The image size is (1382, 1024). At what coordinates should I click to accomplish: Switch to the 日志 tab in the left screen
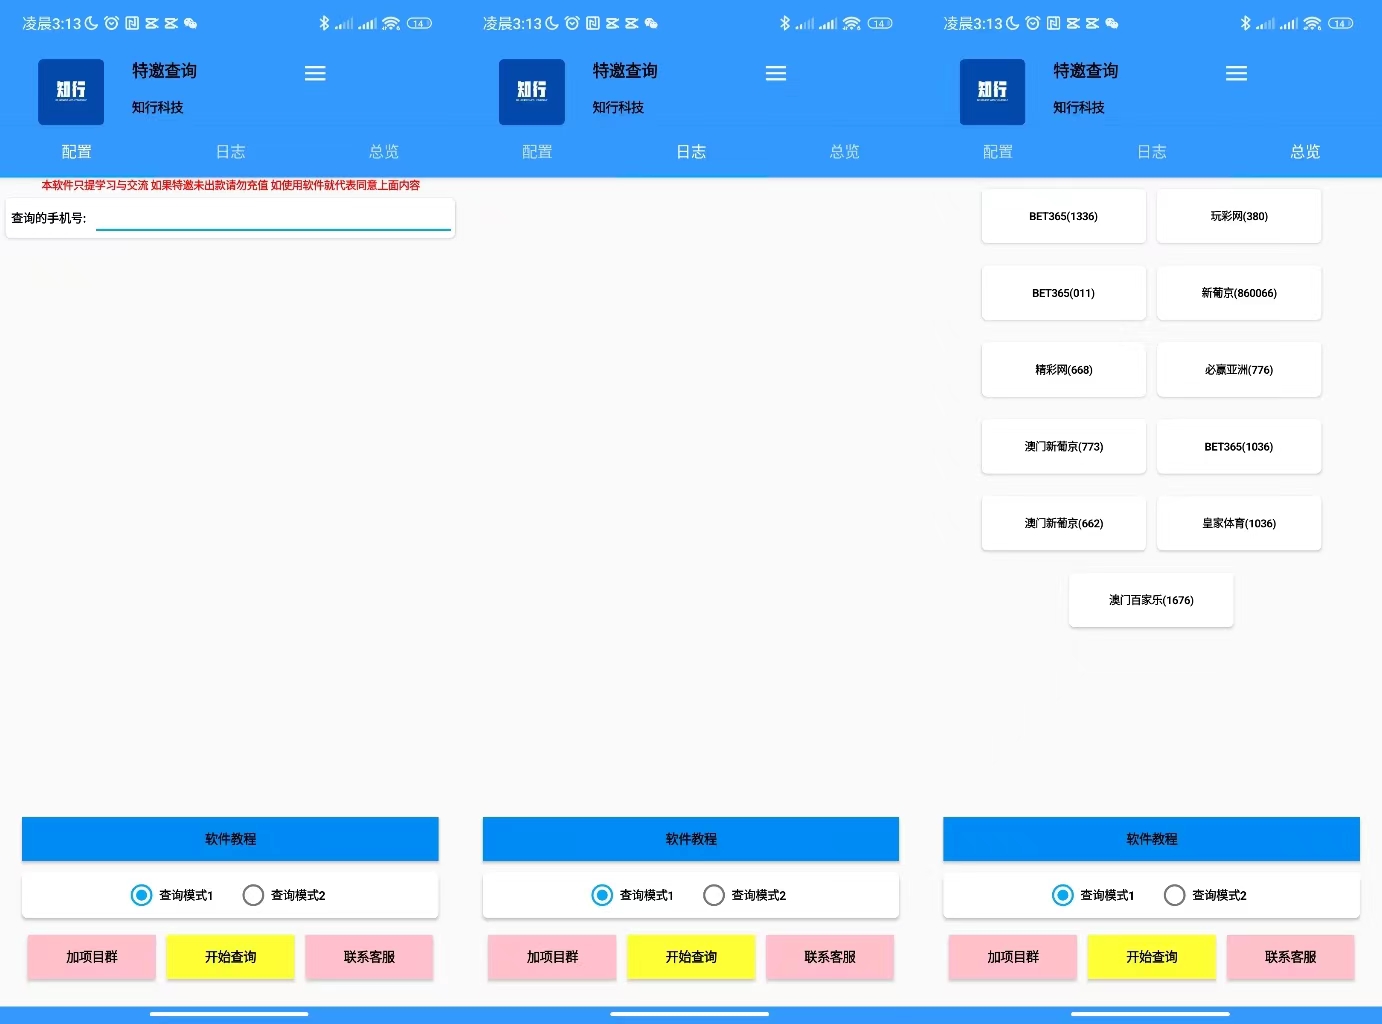click(x=230, y=152)
